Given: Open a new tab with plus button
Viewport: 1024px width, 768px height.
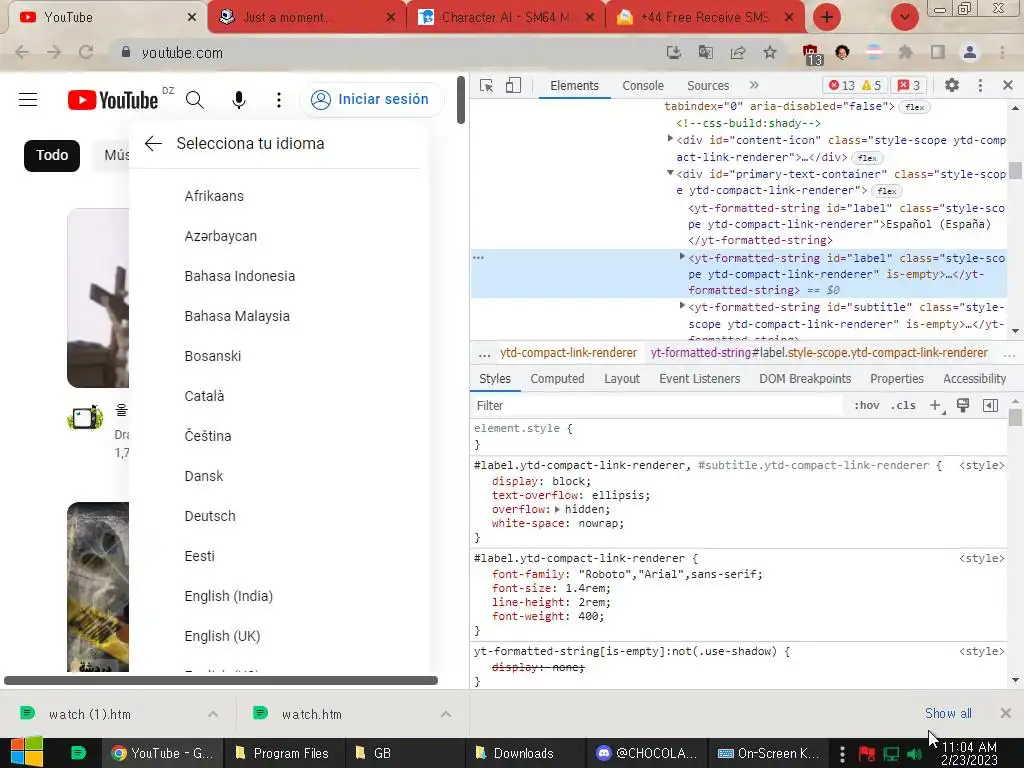Looking at the screenshot, I should pyautogui.click(x=827, y=17).
